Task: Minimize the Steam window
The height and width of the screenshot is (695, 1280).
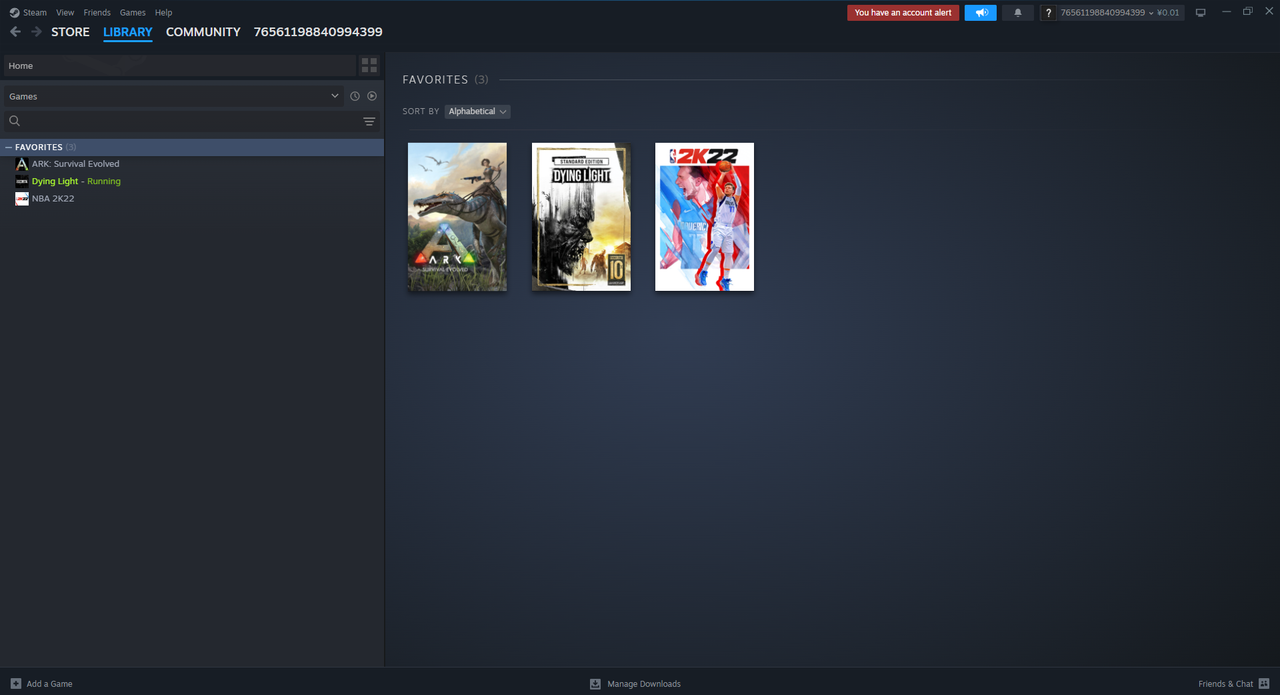Action: point(1227,12)
